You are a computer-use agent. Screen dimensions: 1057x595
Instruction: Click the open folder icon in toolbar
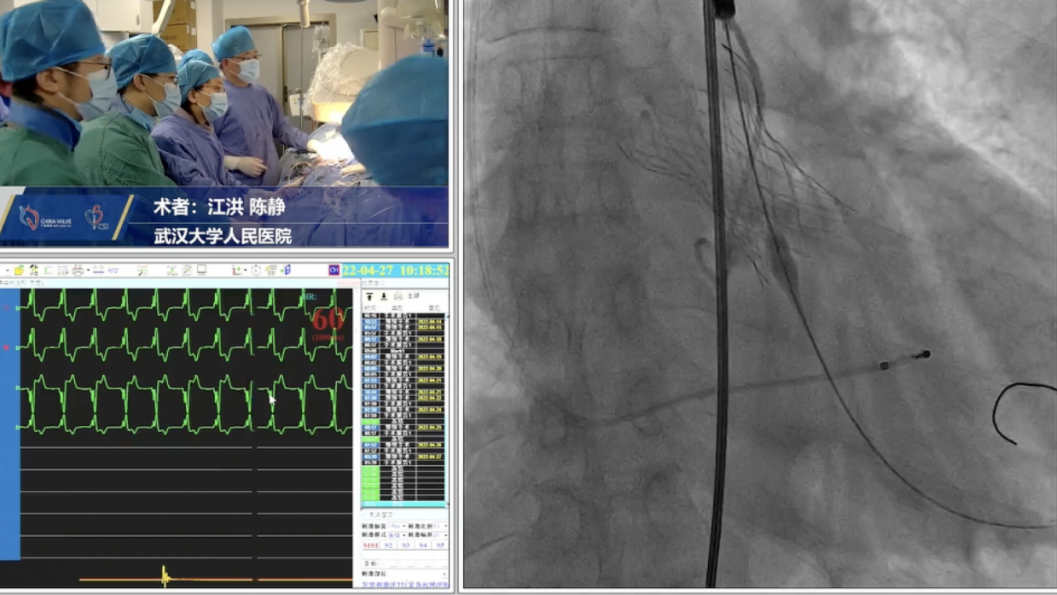click(19, 270)
